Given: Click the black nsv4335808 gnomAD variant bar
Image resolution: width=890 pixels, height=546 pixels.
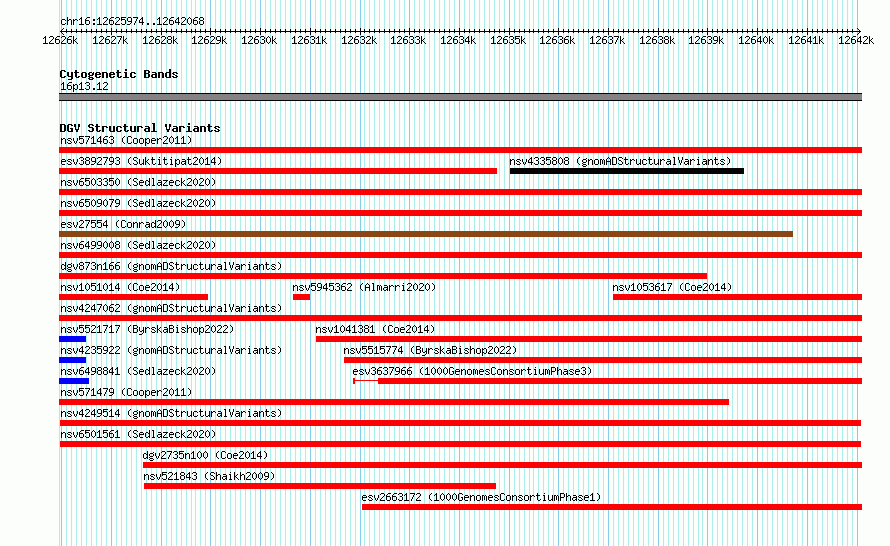Looking at the screenshot, I should click(x=627, y=171).
